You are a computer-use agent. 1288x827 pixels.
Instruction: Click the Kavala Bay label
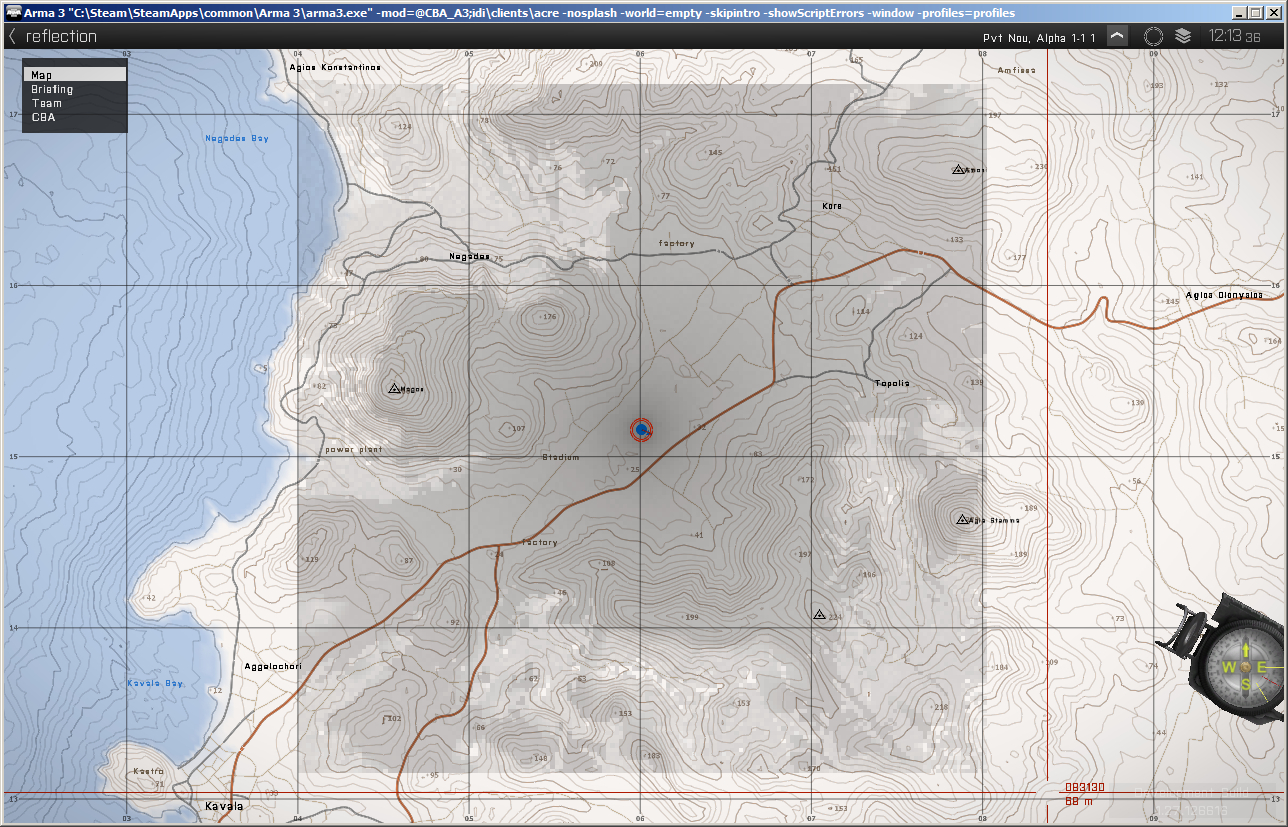(x=155, y=683)
